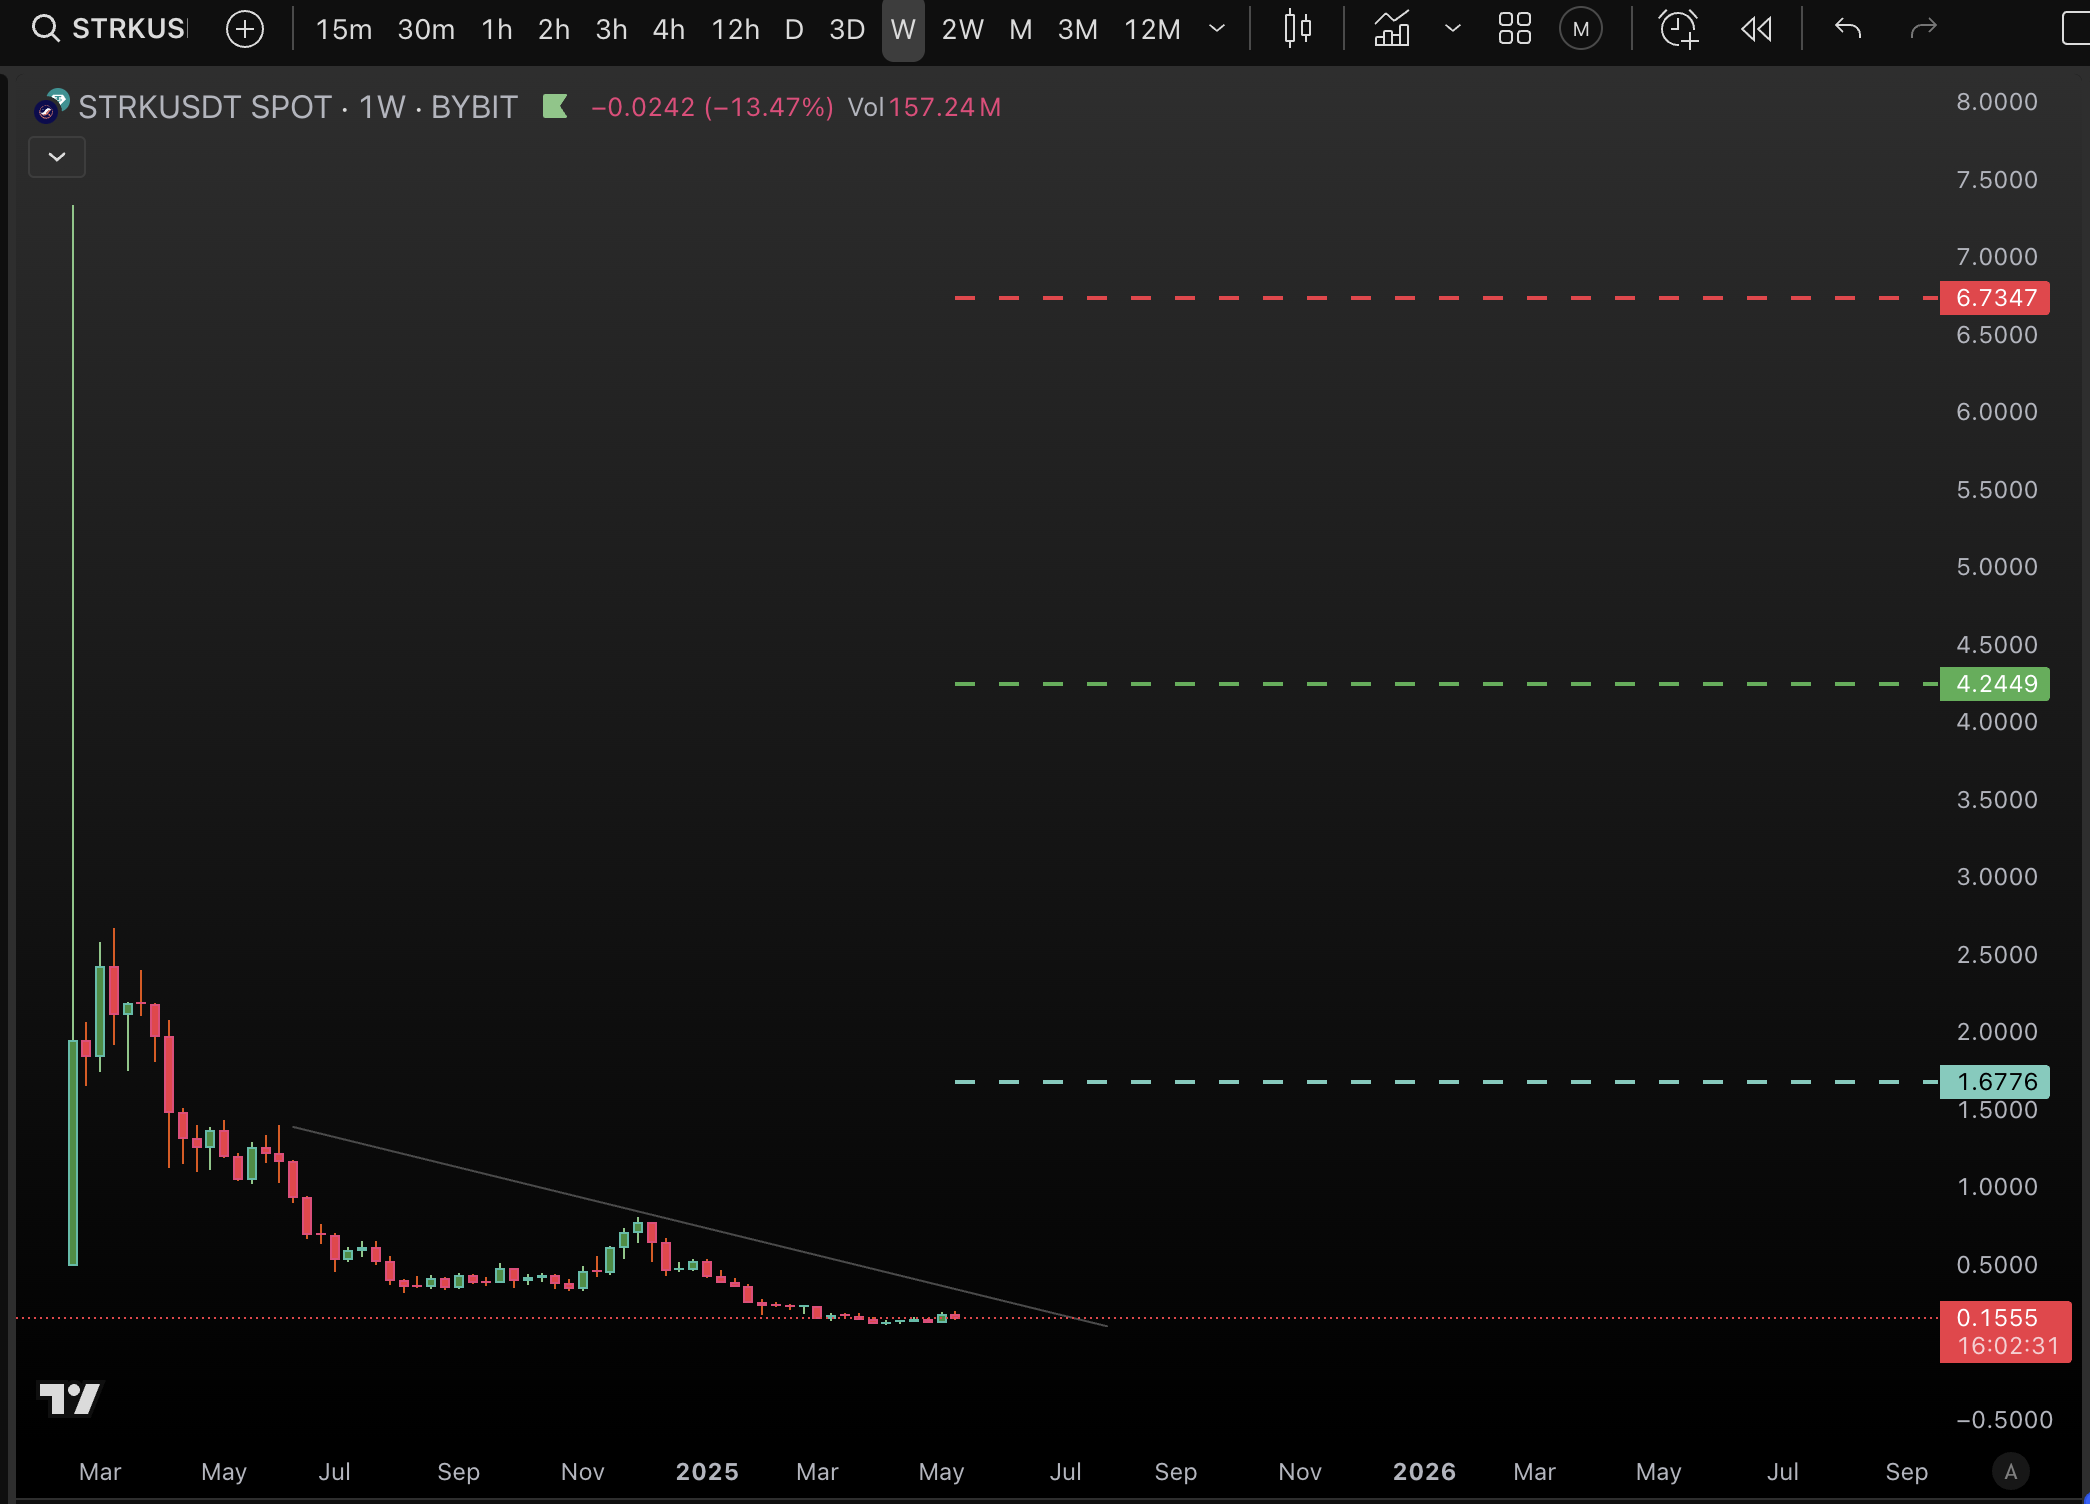The width and height of the screenshot is (2090, 1504).
Task: Select the 2h interval
Action: point(554,29)
